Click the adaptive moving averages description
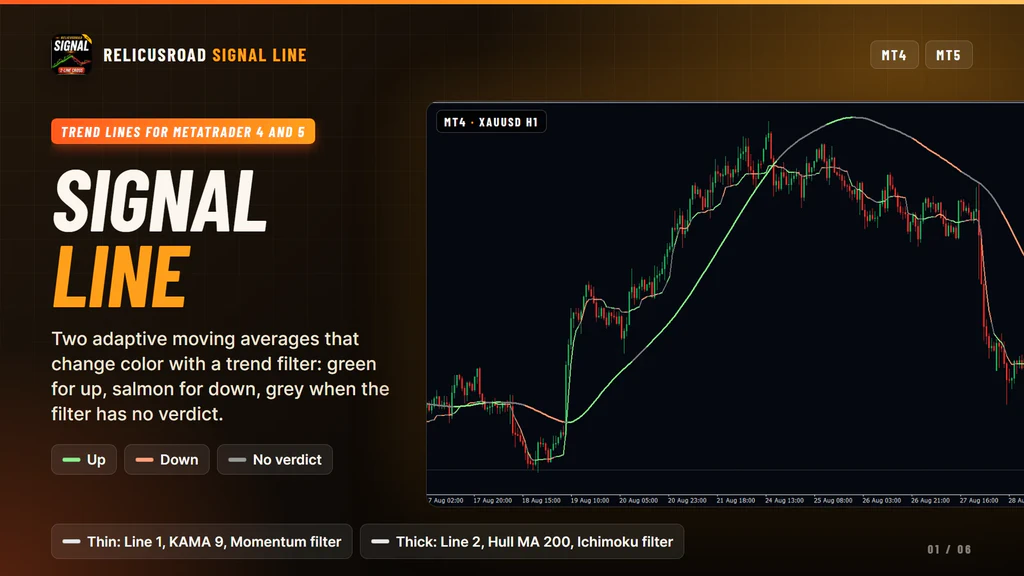This screenshot has height=576, width=1024. pyautogui.click(x=220, y=376)
